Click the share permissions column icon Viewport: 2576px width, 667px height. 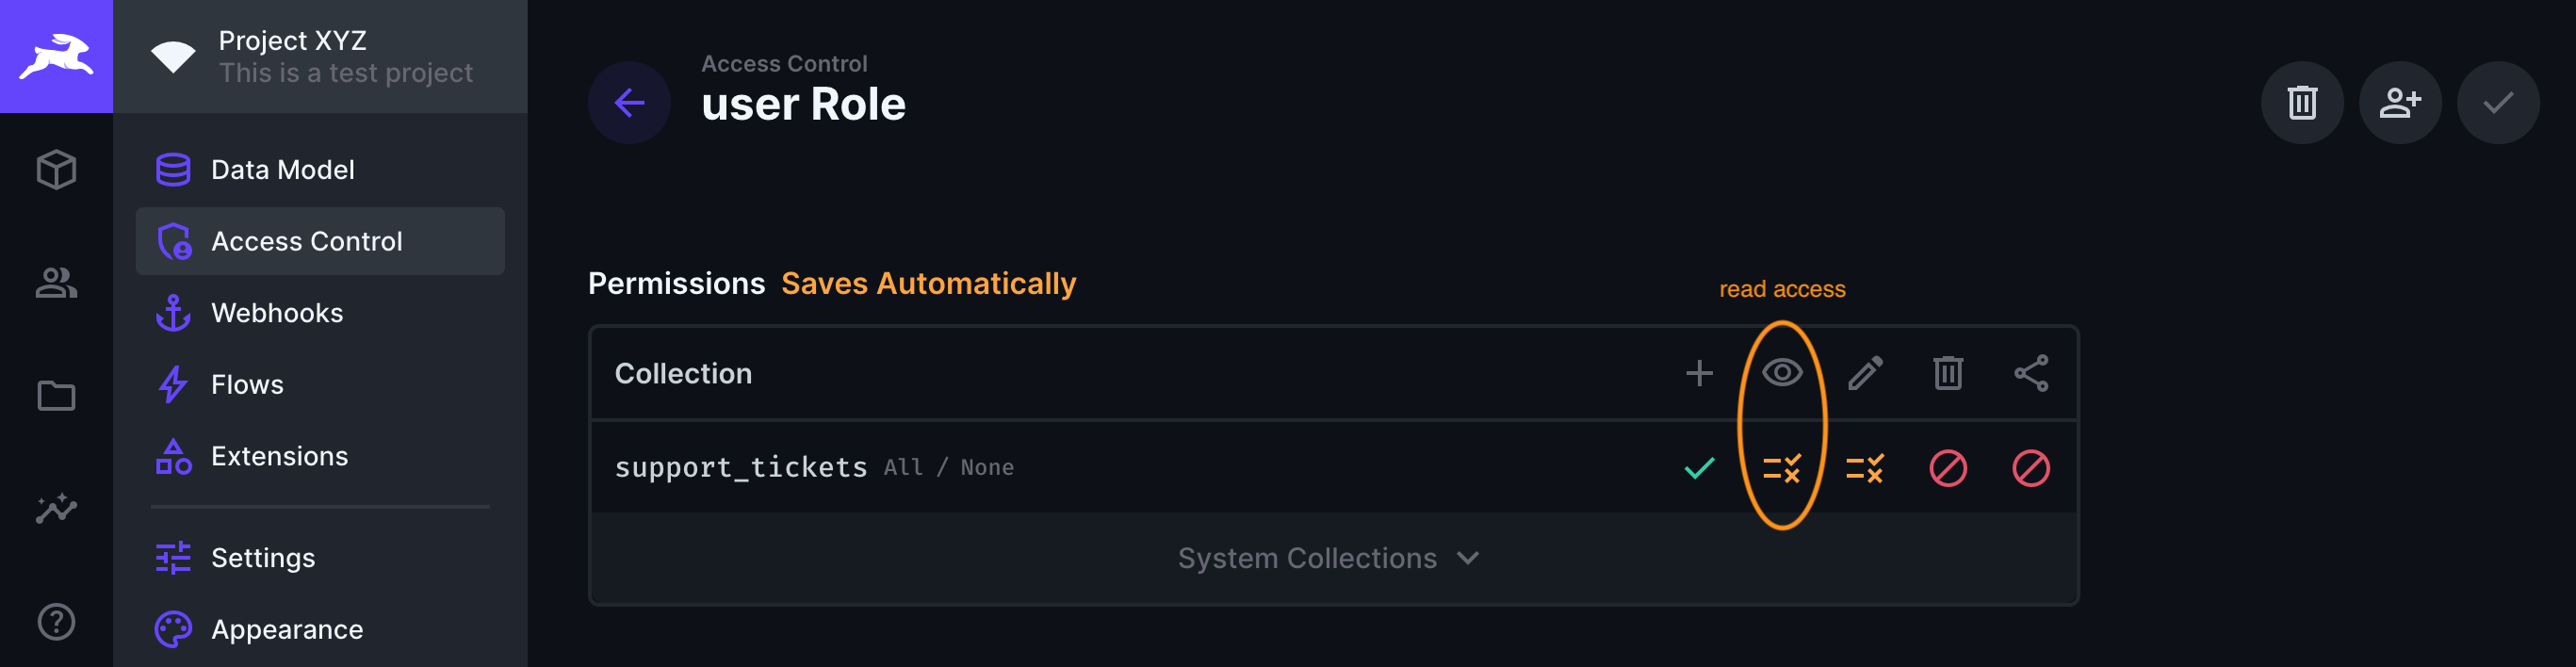2032,373
